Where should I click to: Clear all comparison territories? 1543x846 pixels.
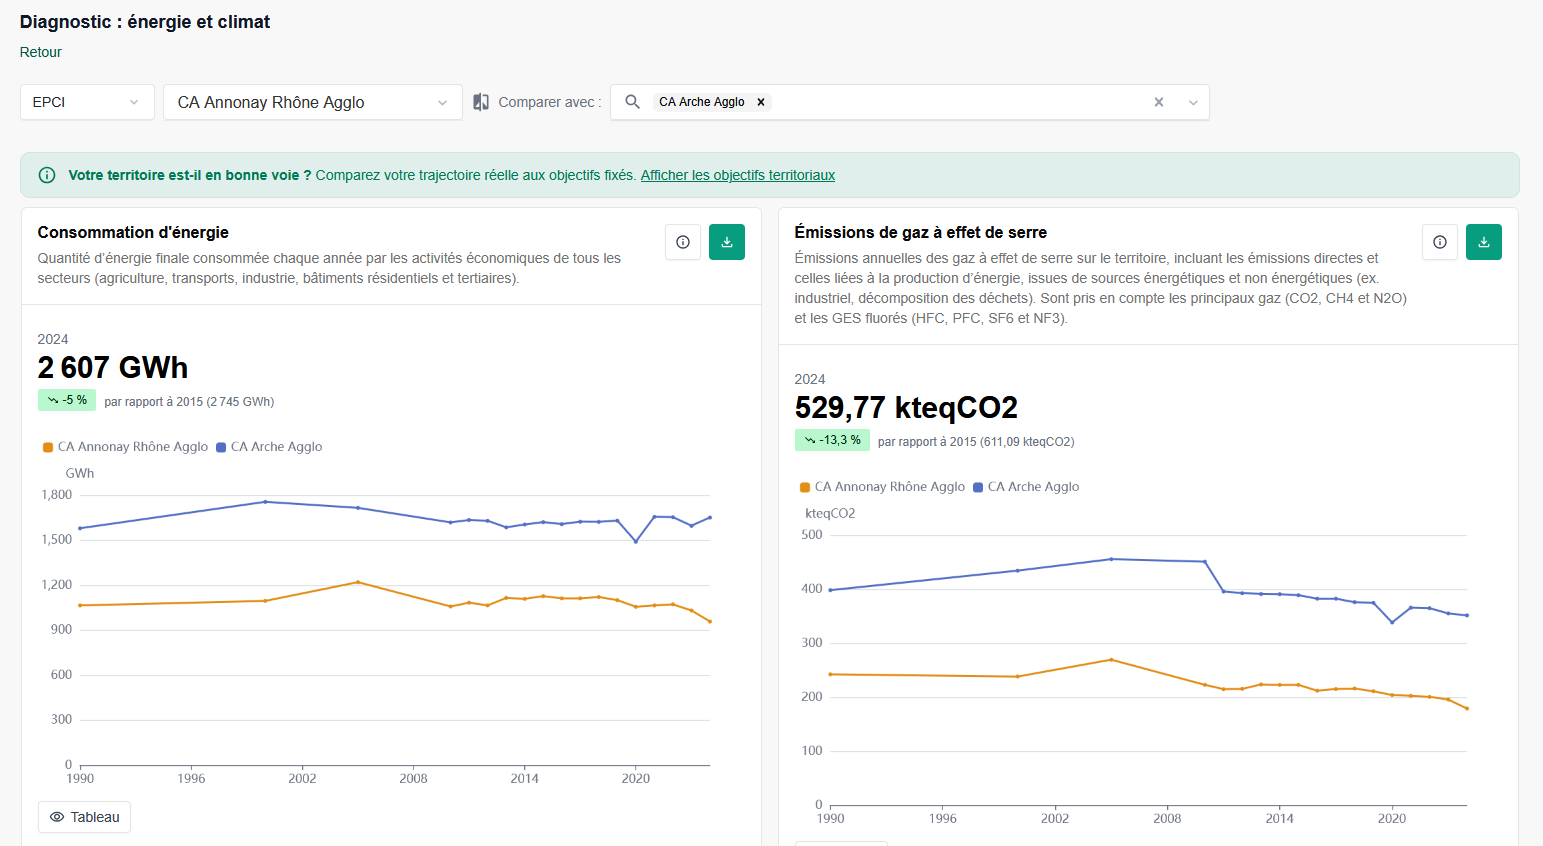point(1159,102)
